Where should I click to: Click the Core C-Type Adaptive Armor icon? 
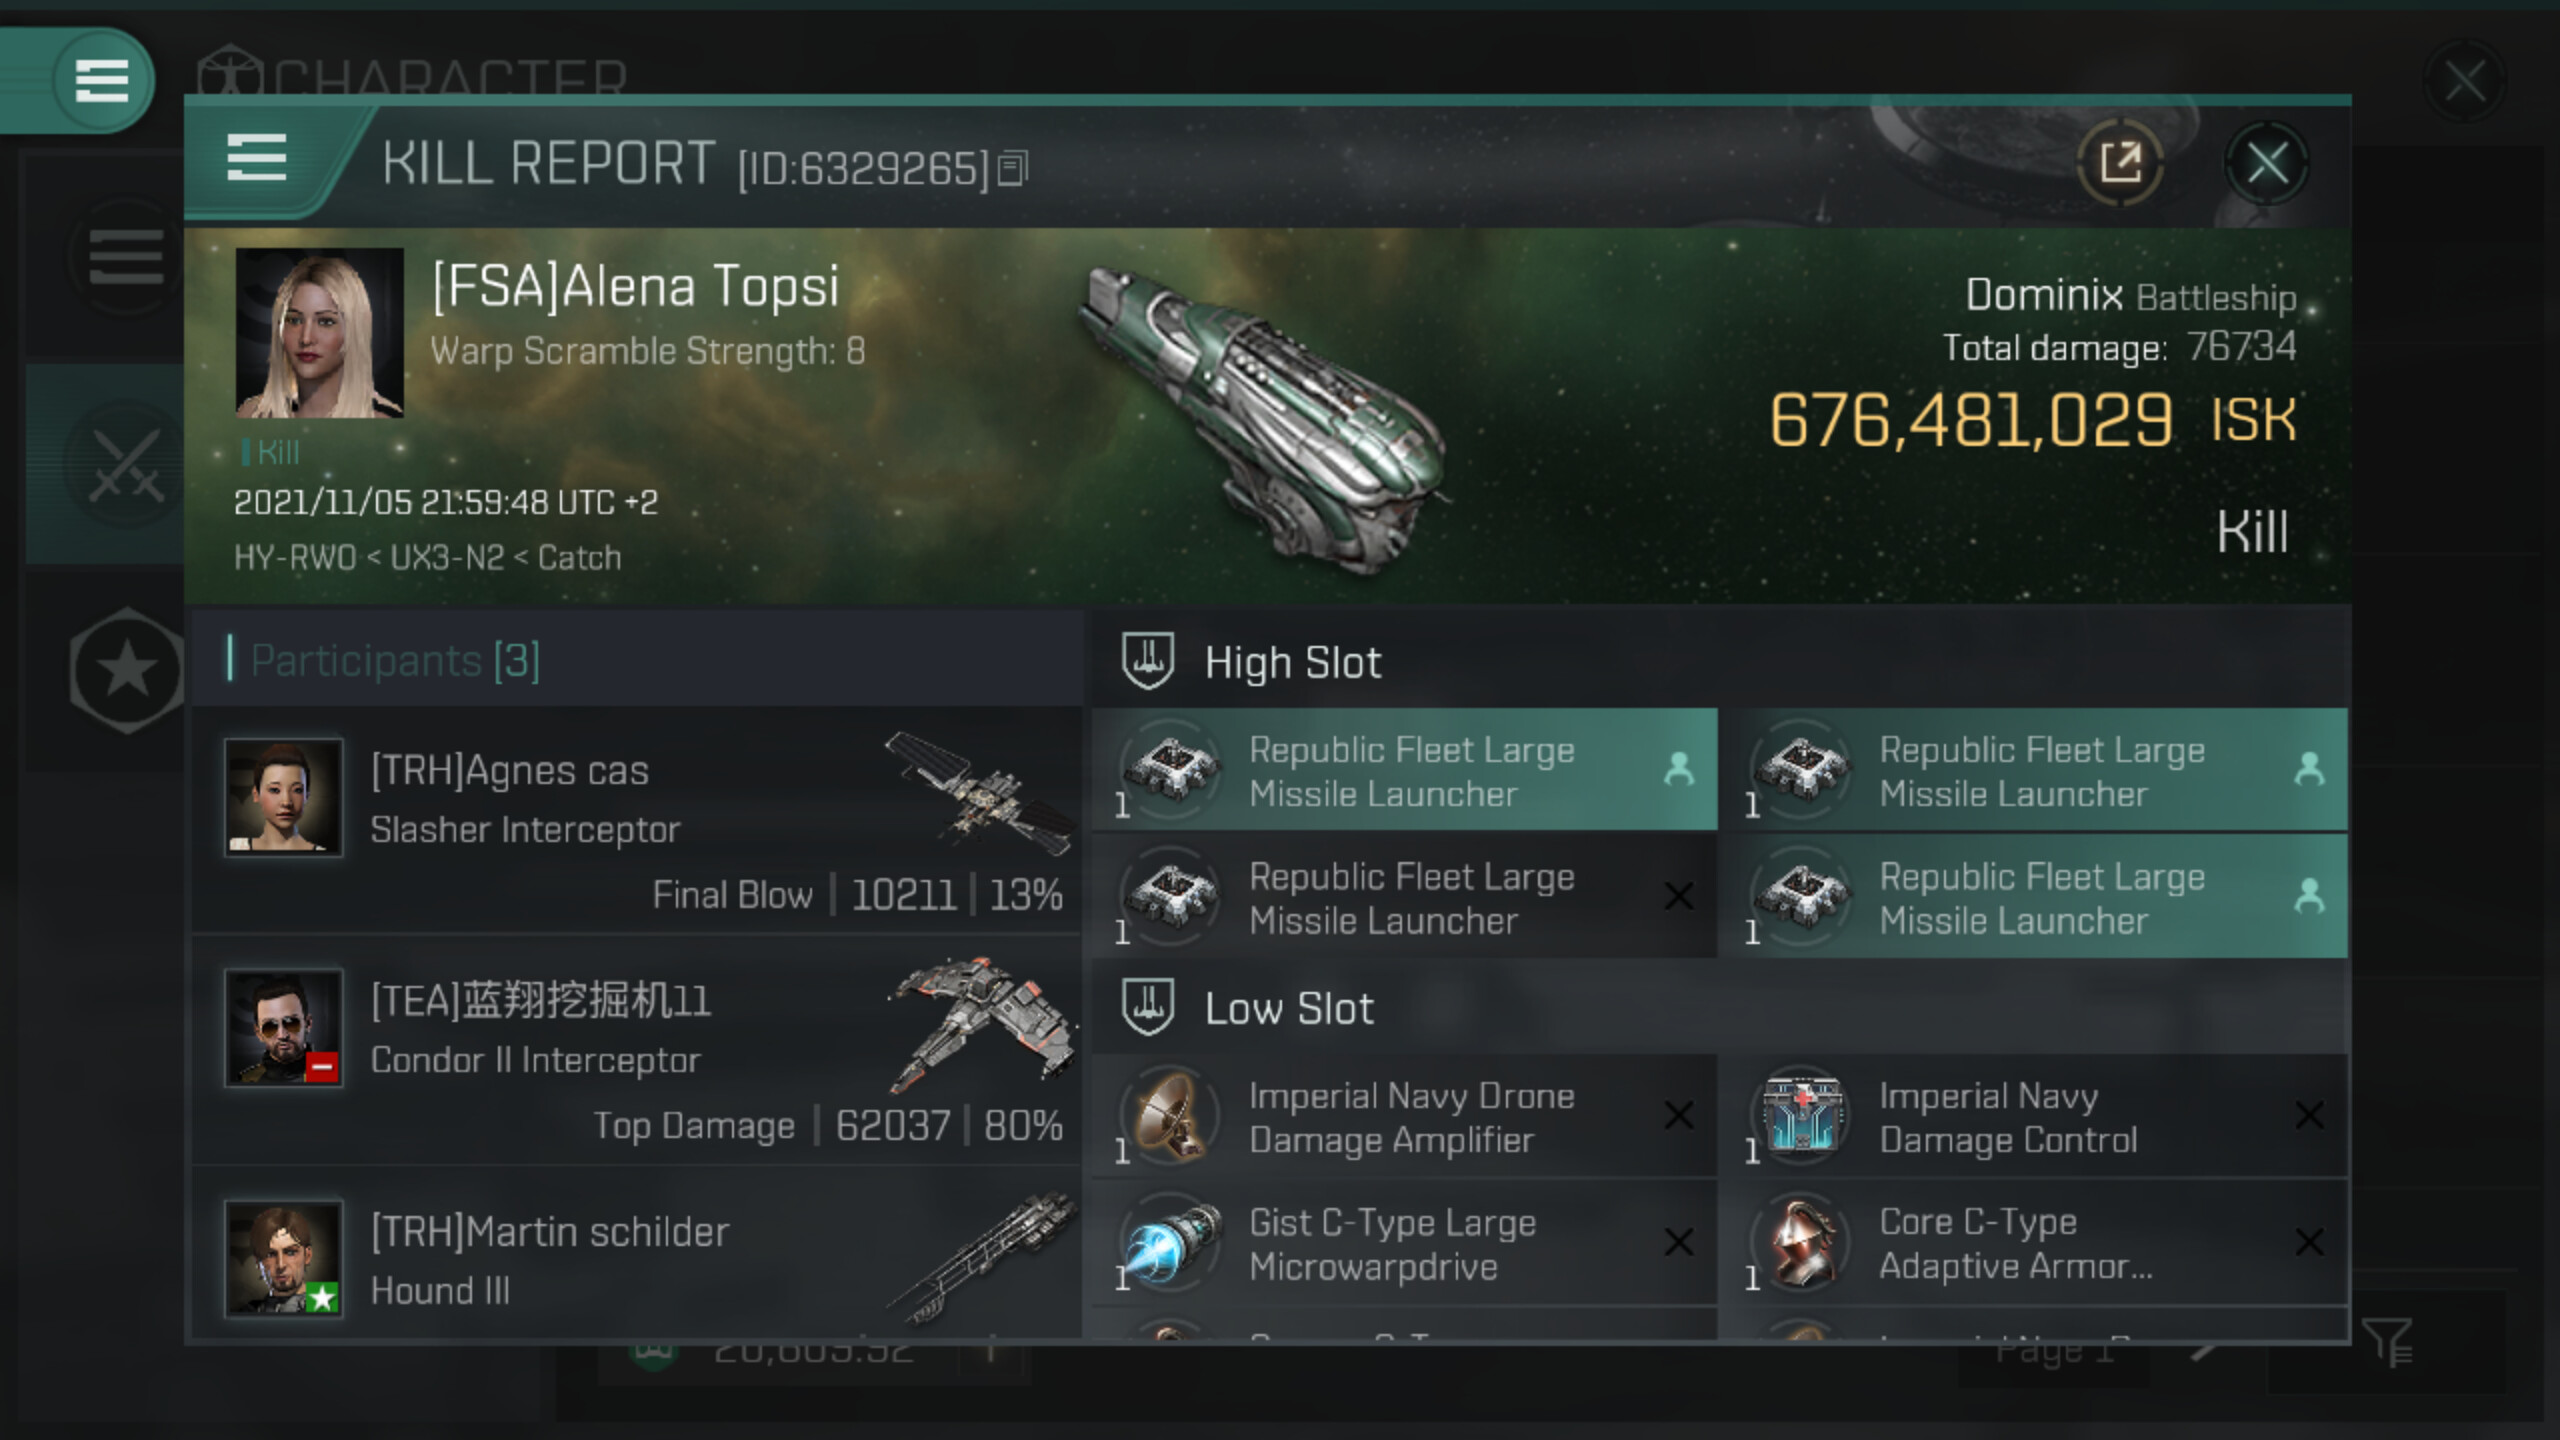coord(1802,1244)
